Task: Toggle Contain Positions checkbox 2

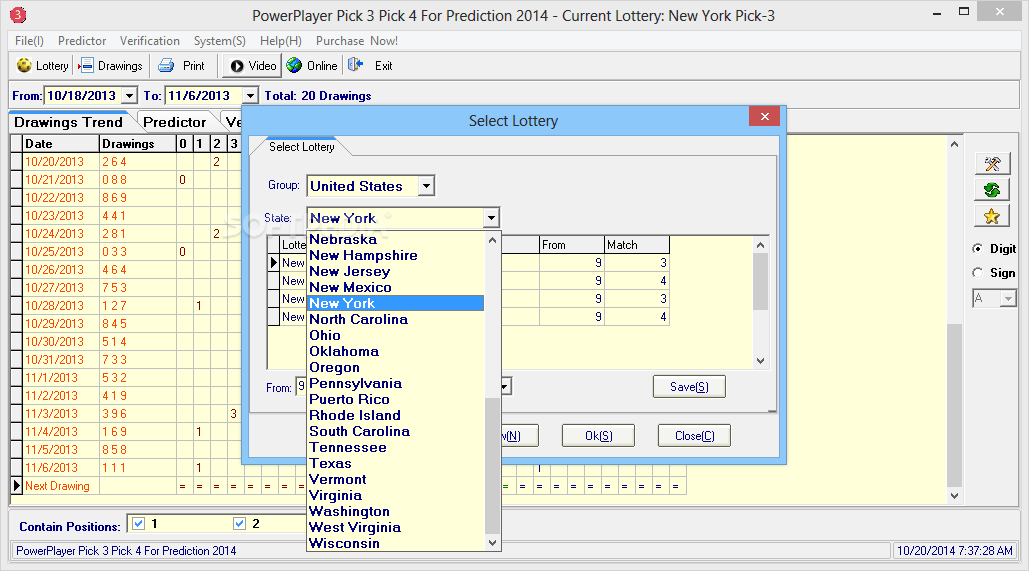Action: [240, 523]
